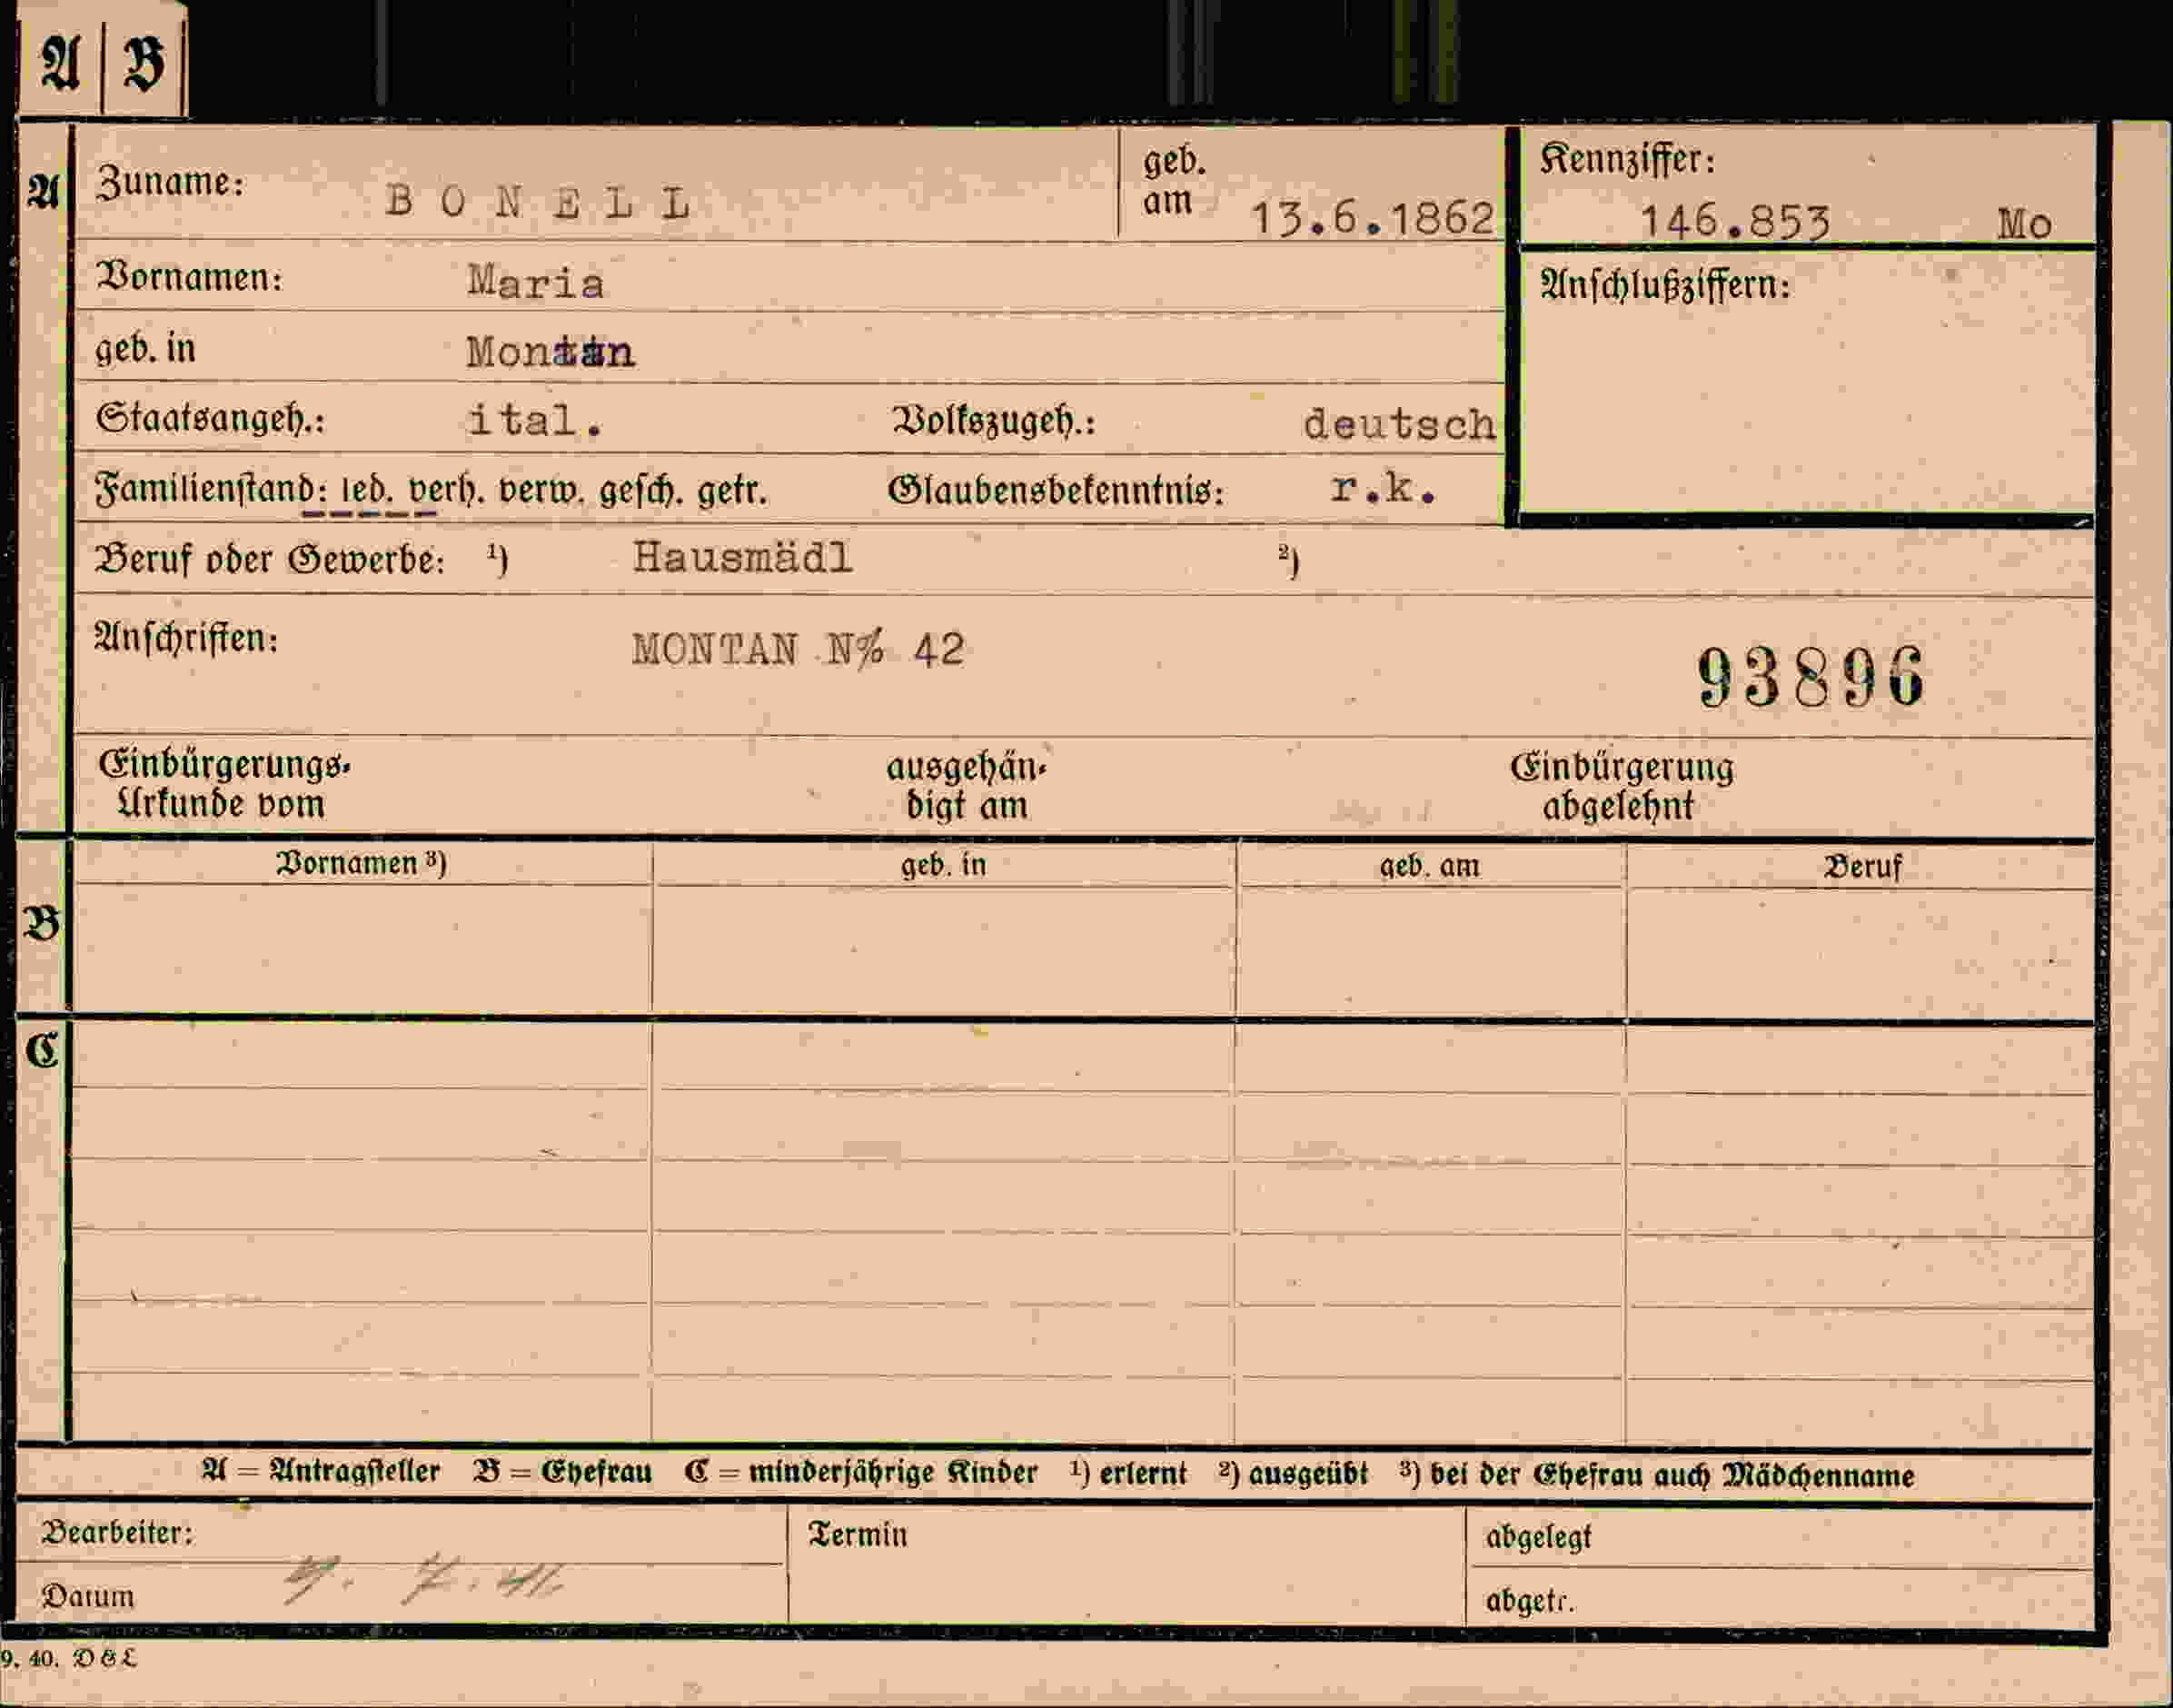
Task: Click the 'Volkszugeh.:' label
Action: point(993,422)
